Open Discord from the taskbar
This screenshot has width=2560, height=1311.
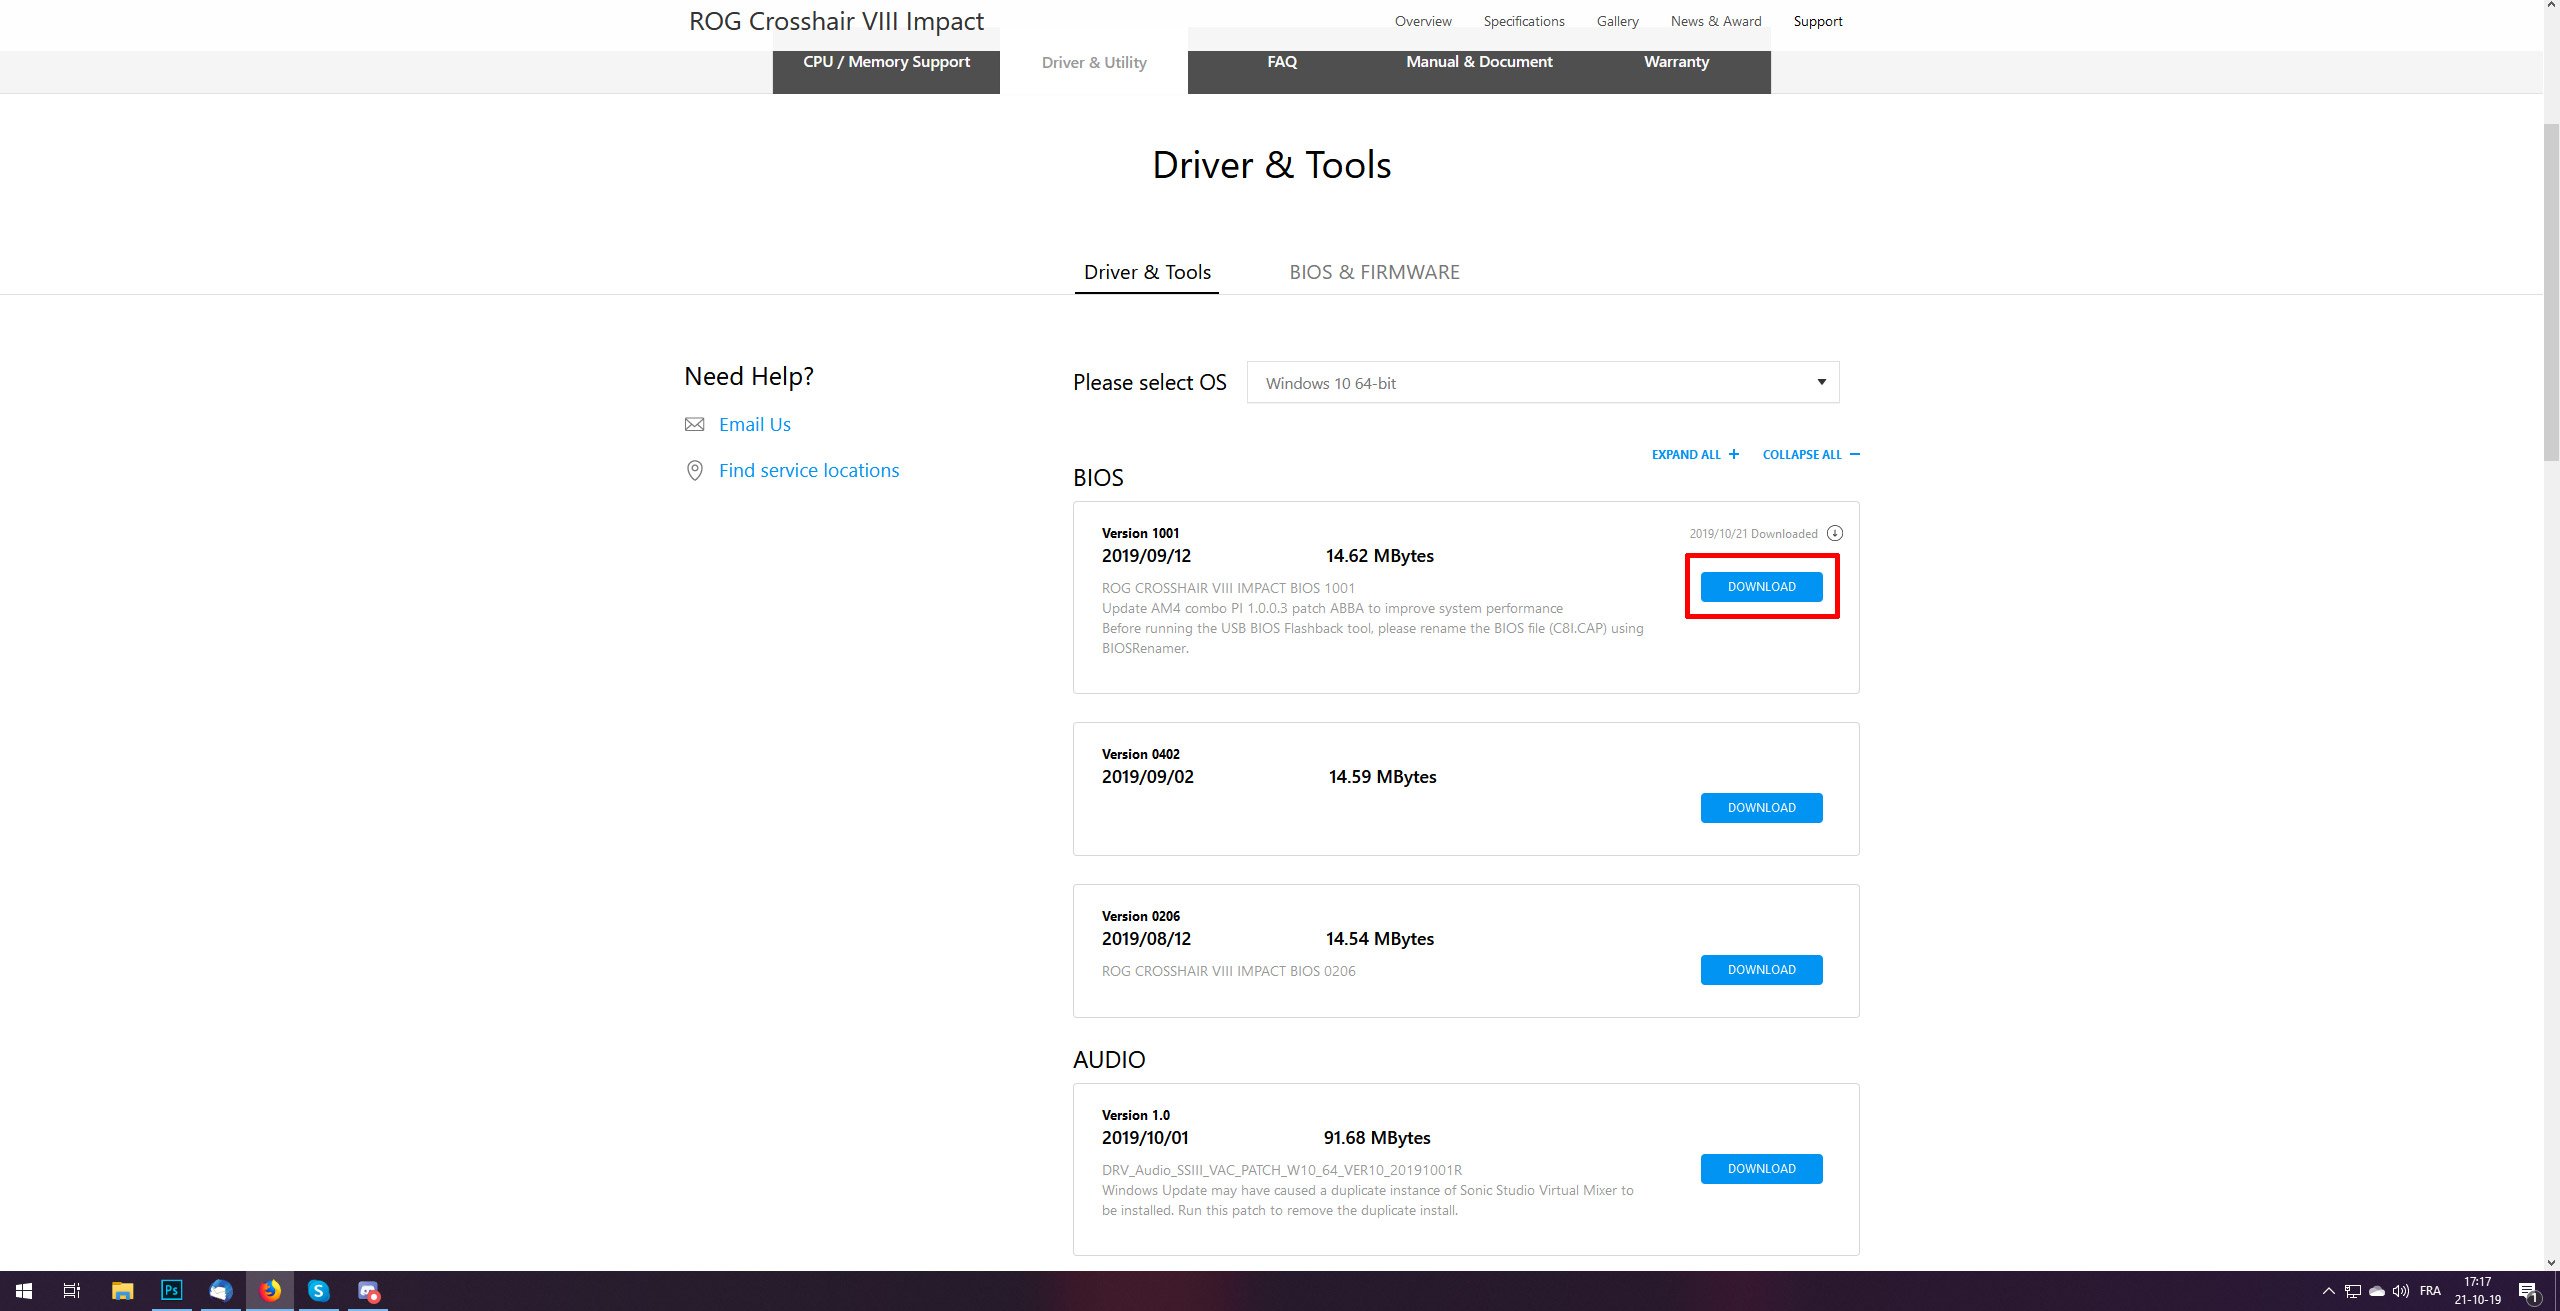368,1290
